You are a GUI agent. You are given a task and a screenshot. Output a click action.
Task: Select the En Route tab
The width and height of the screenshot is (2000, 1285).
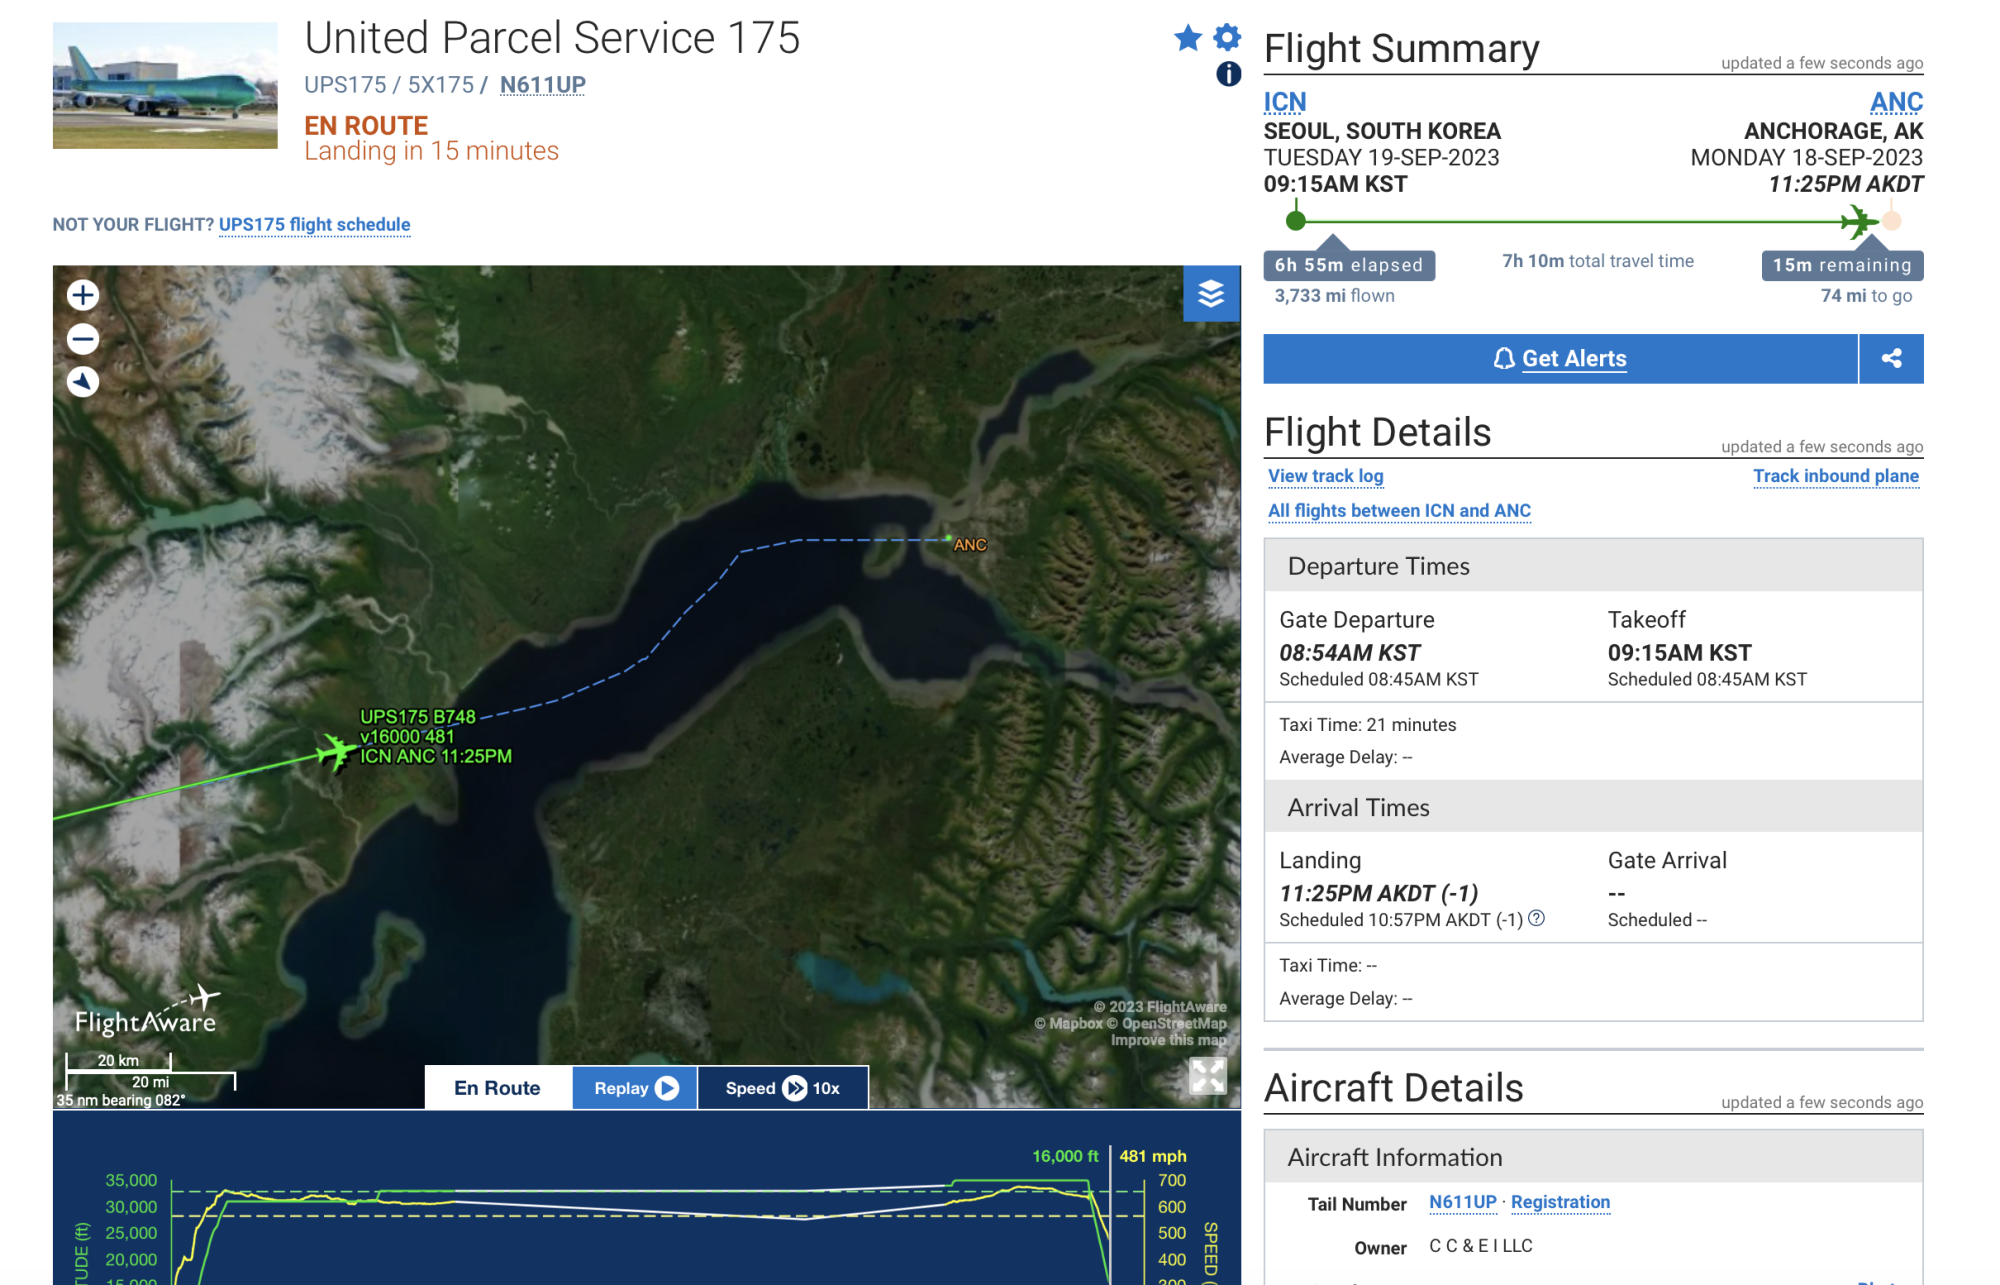coord(497,1088)
